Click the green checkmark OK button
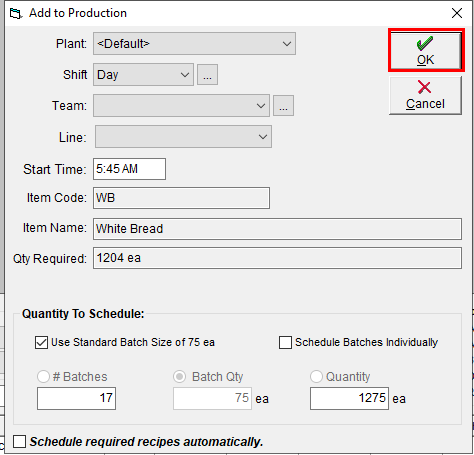 pos(426,50)
